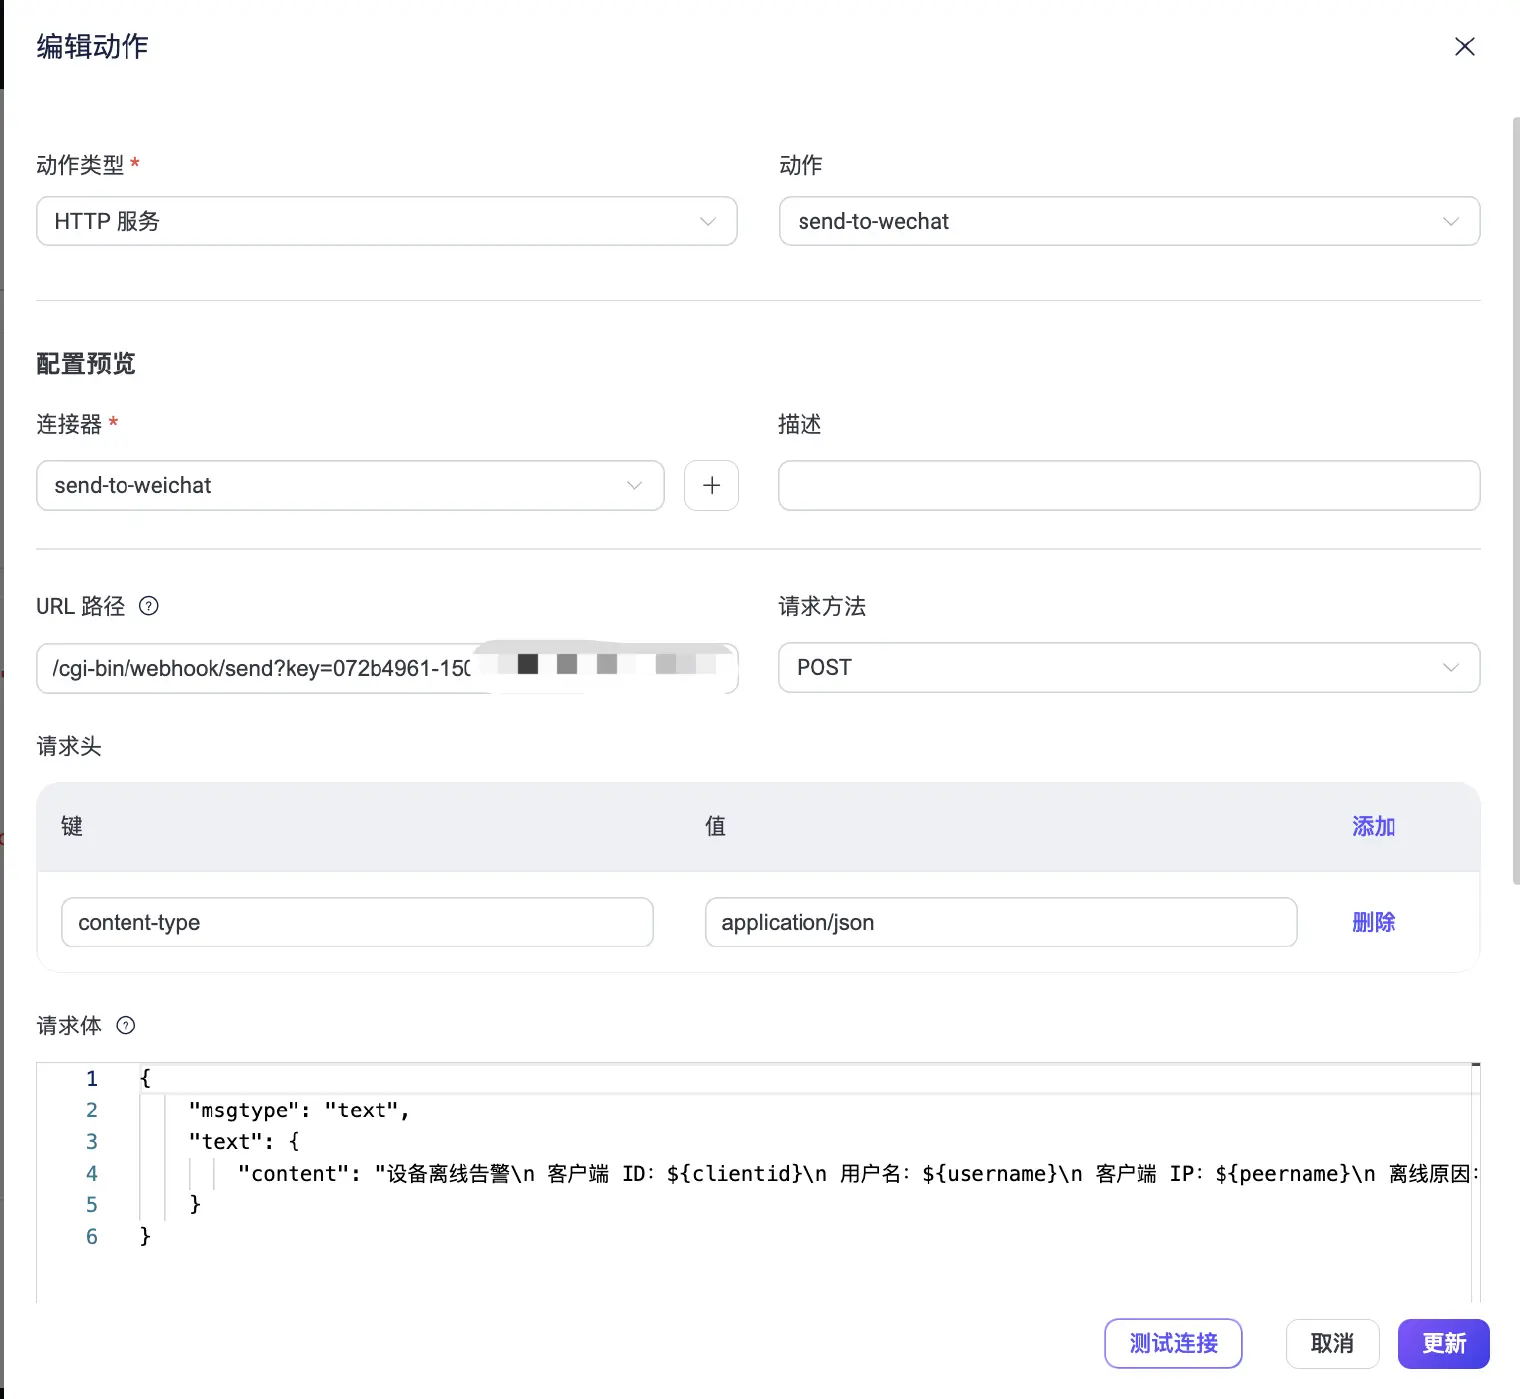
Task: Edit the application/json header value field
Action: [x=1000, y=922]
